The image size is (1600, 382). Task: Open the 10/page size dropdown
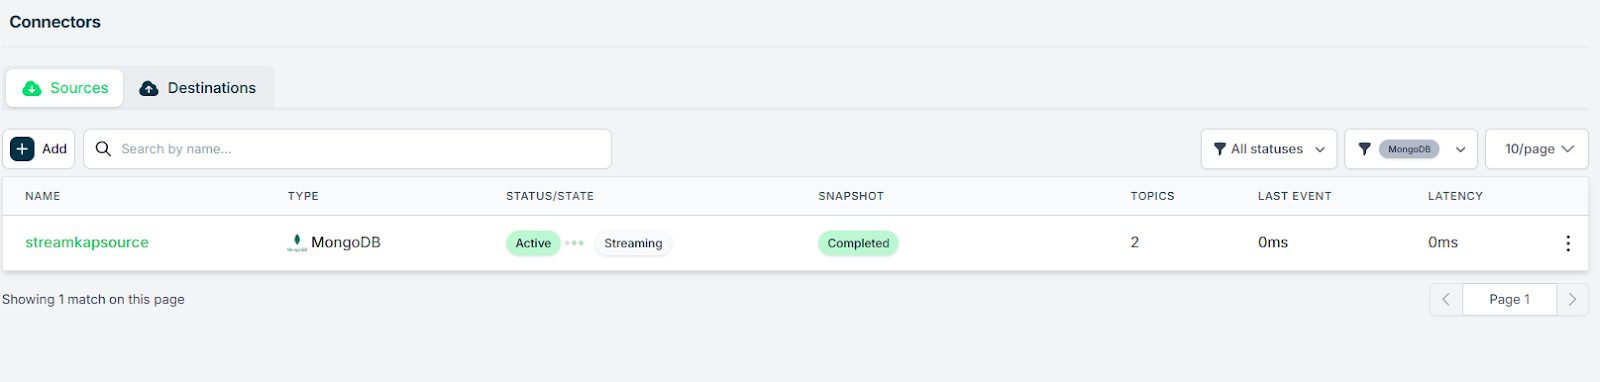pyautogui.click(x=1537, y=149)
